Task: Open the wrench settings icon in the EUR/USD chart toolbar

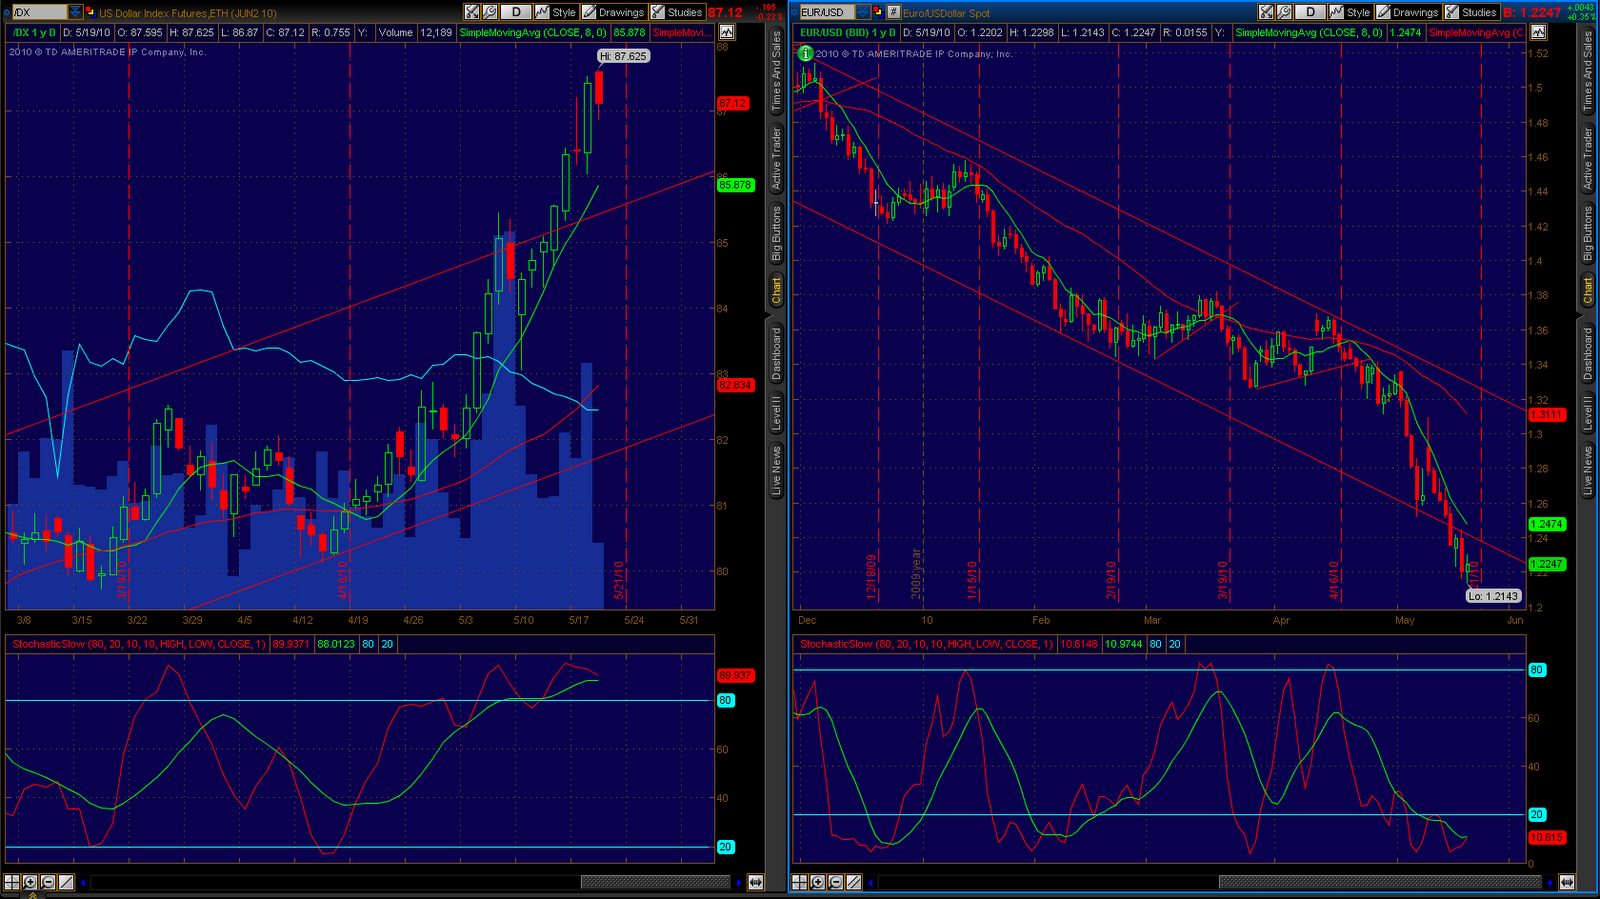Action: (1284, 12)
